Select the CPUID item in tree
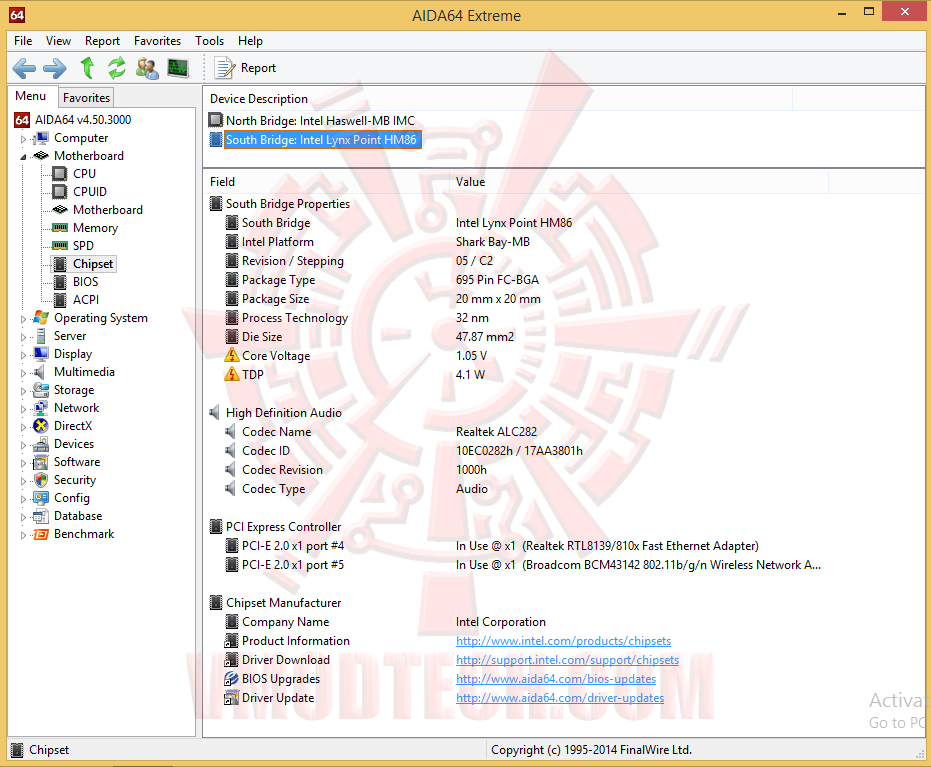 [90, 192]
